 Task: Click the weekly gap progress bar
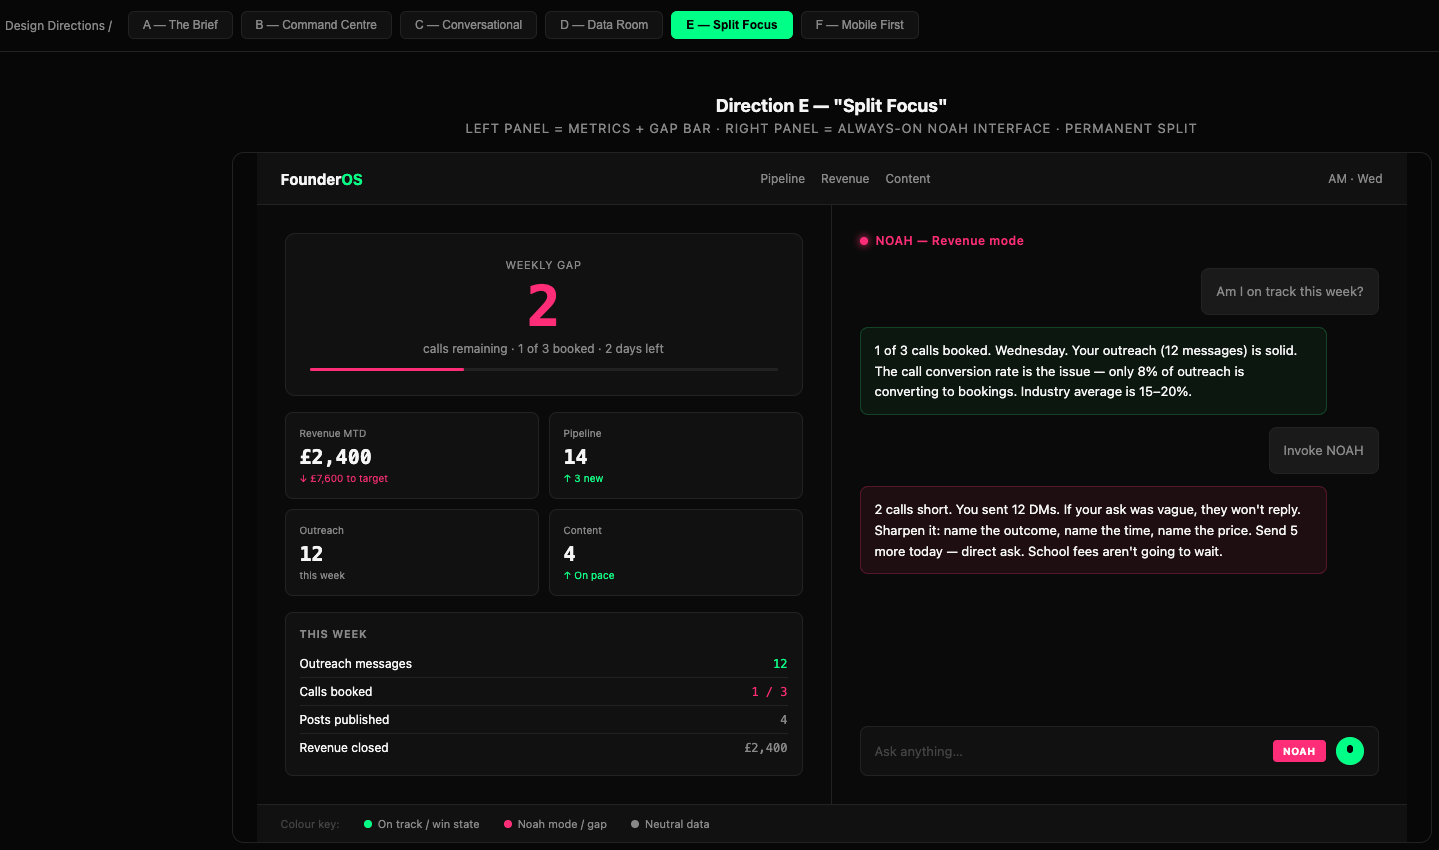click(x=544, y=369)
